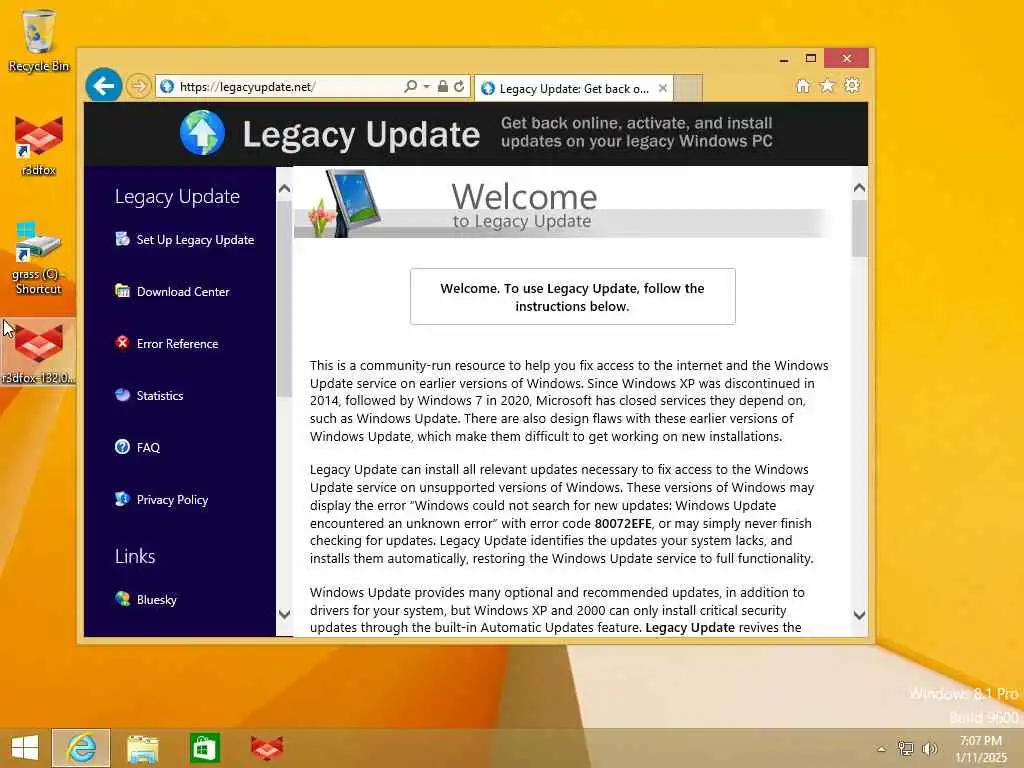1024x768 pixels.
Task: Click the main content scrollbar thumb
Action: (x=859, y=228)
